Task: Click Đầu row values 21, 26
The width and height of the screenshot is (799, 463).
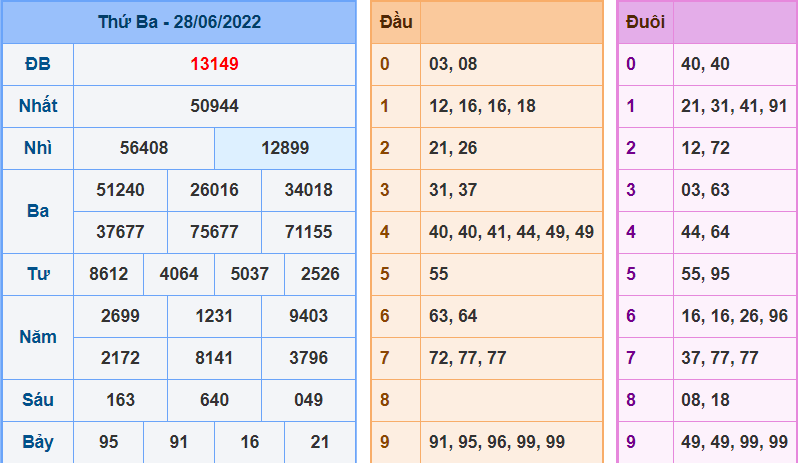Action: [x=453, y=148]
